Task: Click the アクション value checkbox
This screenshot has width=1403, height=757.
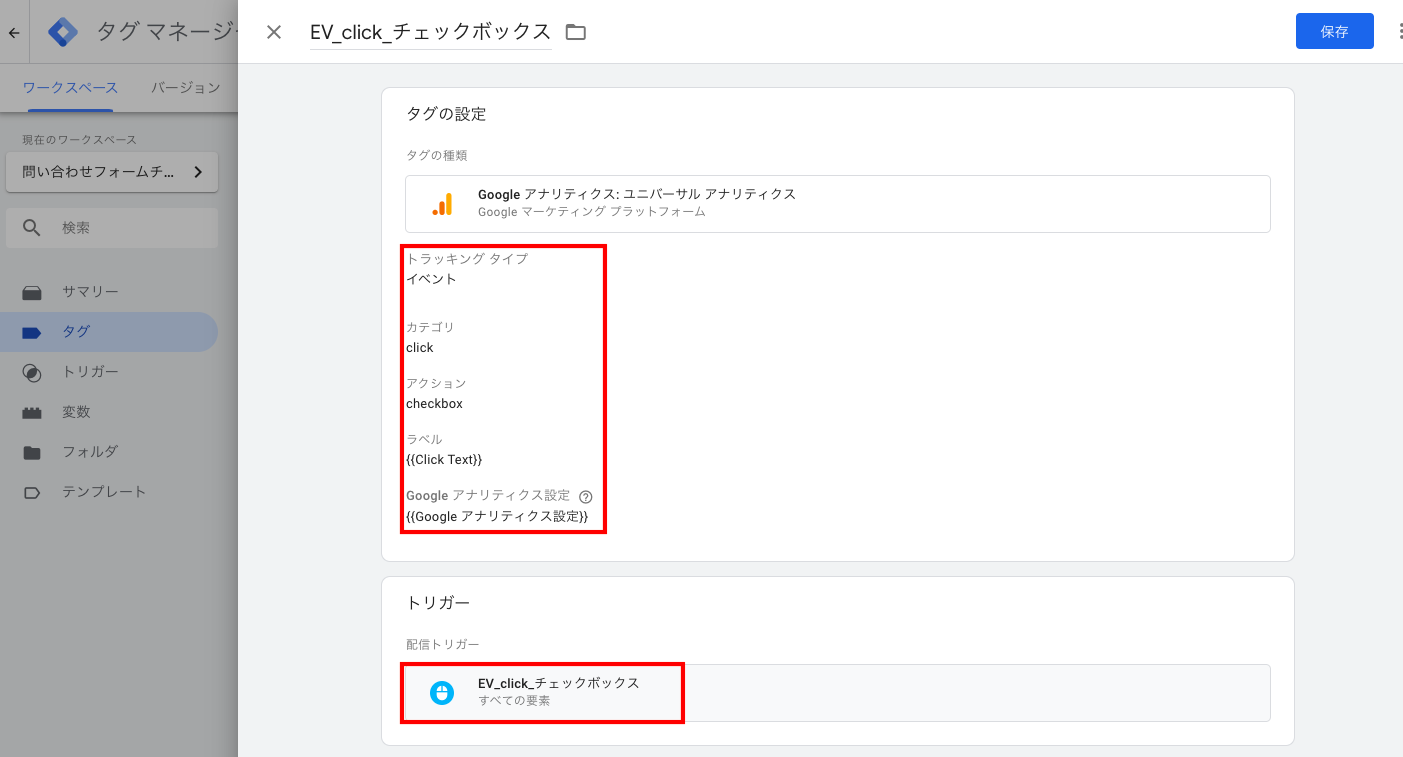Action: pyautogui.click(x=434, y=404)
